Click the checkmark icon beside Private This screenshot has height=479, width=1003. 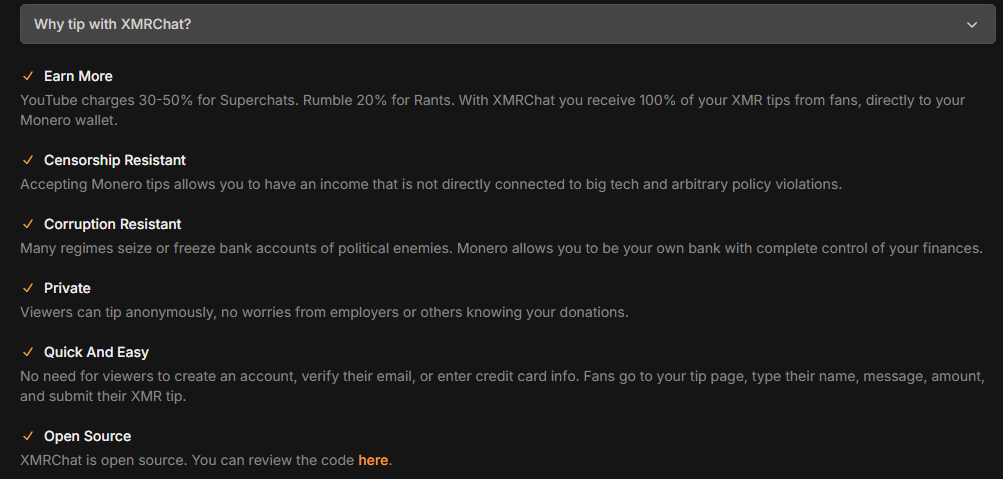pos(28,288)
